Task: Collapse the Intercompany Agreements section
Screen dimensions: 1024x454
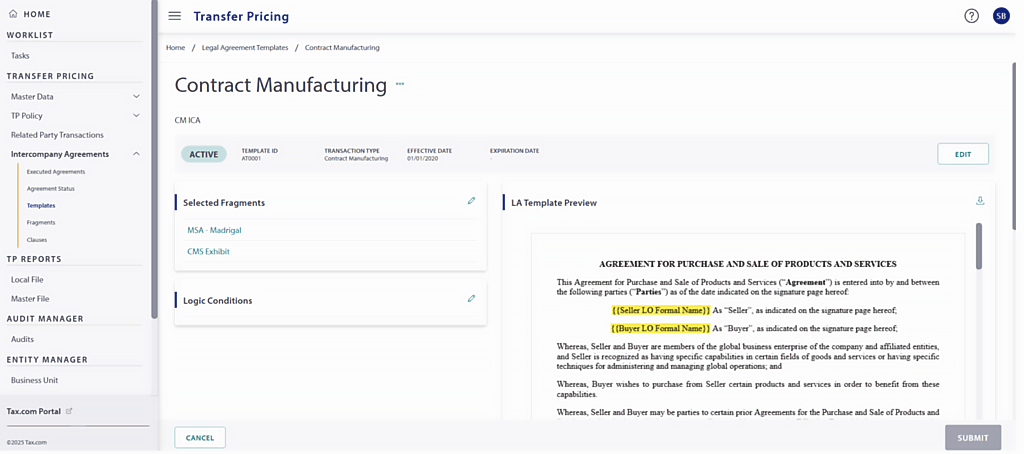Action: [136, 154]
